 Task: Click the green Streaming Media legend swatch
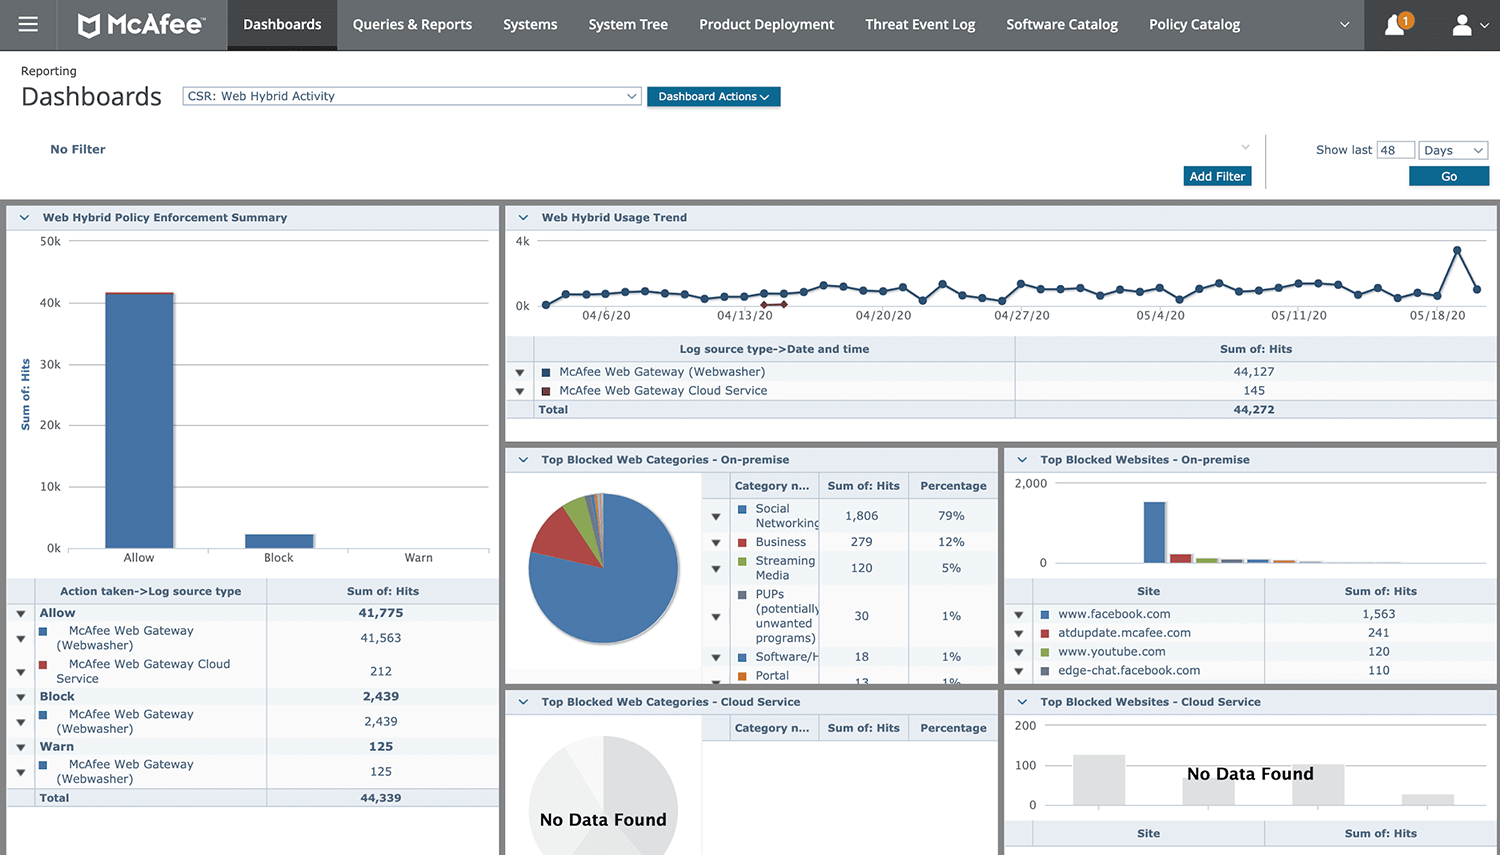click(x=742, y=561)
